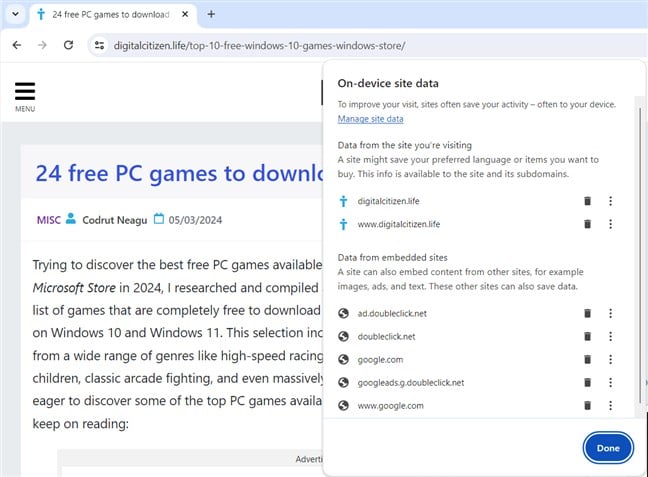The image size is (648, 477).
Task: Click the site data panel scrollbar
Action: point(640,255)
